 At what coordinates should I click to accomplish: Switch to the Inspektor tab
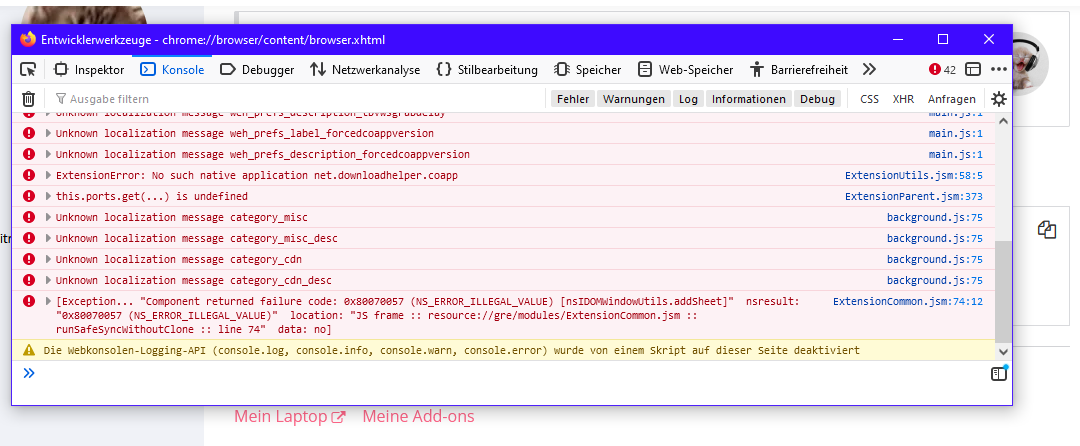tap(89, 70)
